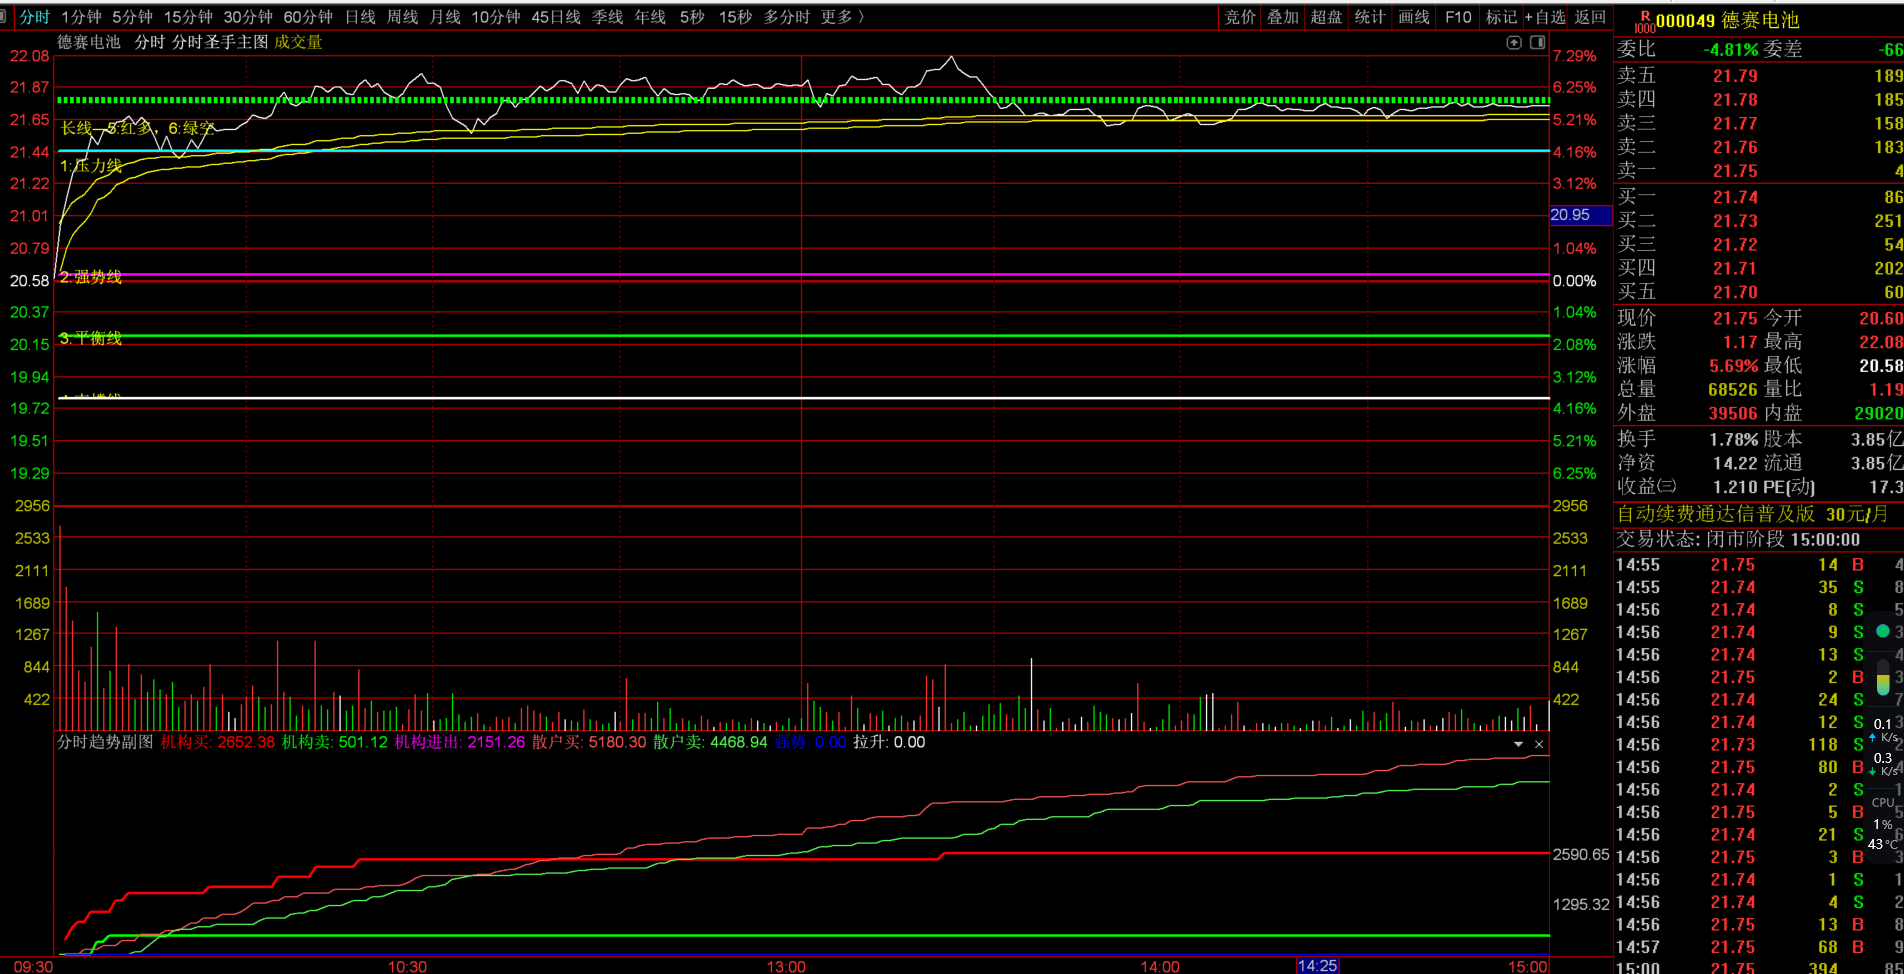Click the 竞价 button
Viewport: 1904px width, 974px height.
tap(1240, 17)
